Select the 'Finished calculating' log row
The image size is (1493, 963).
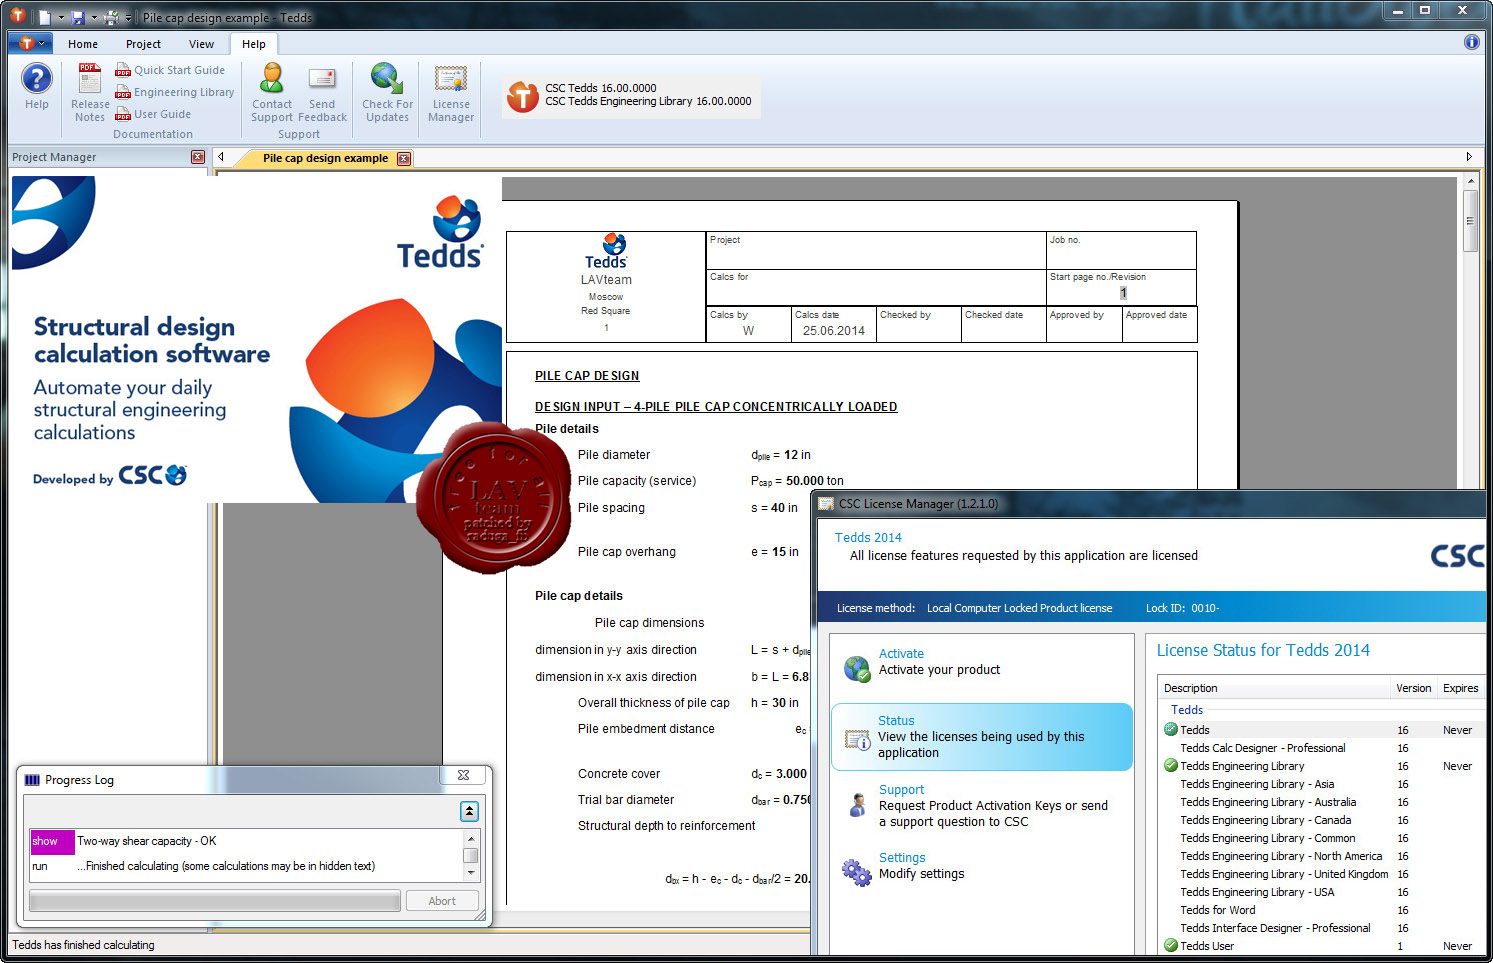246,866
